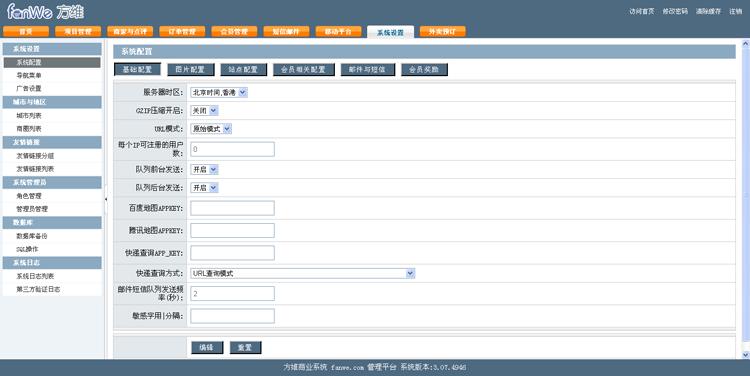The image size is (750, 376).
Task: Open the 队列后台发送 dropdown
Action: coord(204,188)
